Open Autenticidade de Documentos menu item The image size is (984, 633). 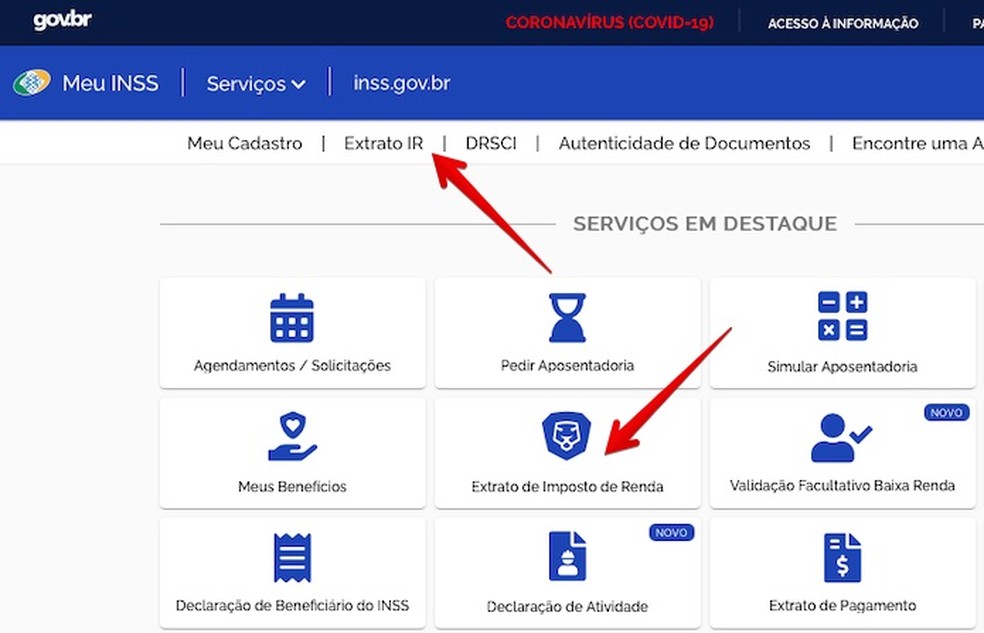684,144
